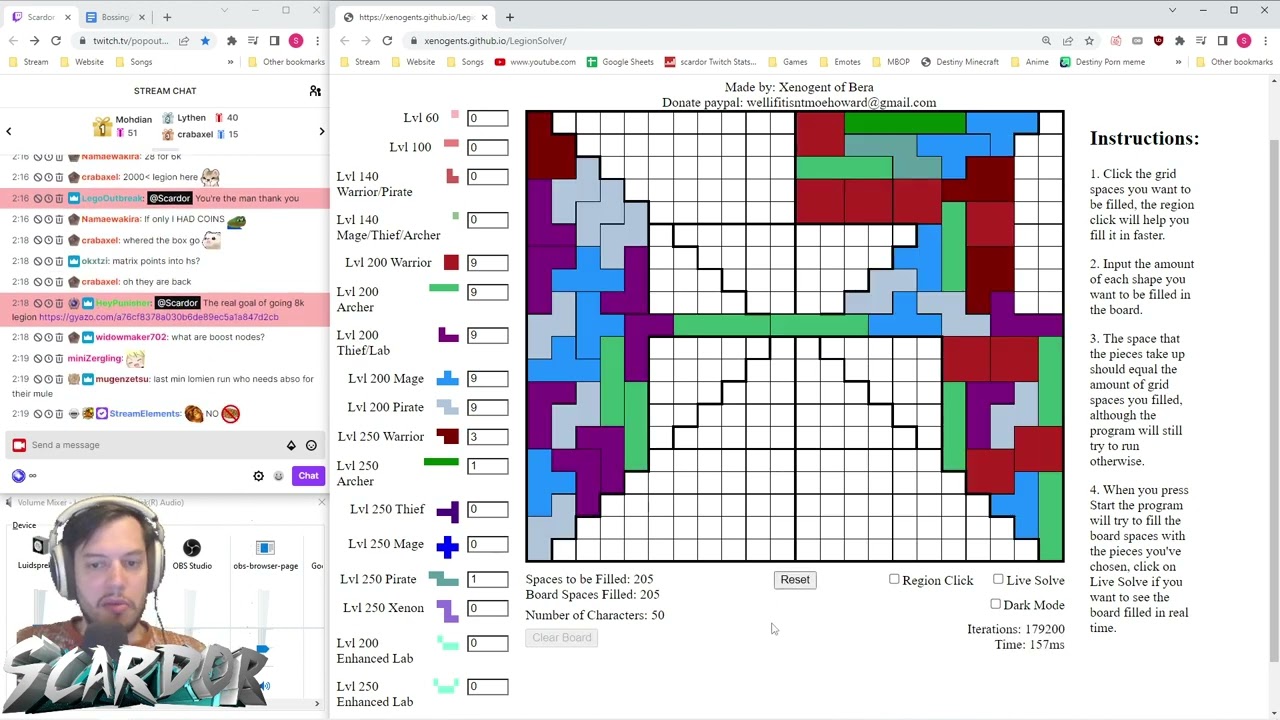Expand leaderboard with right chevron
1280x720 pixels.
(x=321, y=131)
